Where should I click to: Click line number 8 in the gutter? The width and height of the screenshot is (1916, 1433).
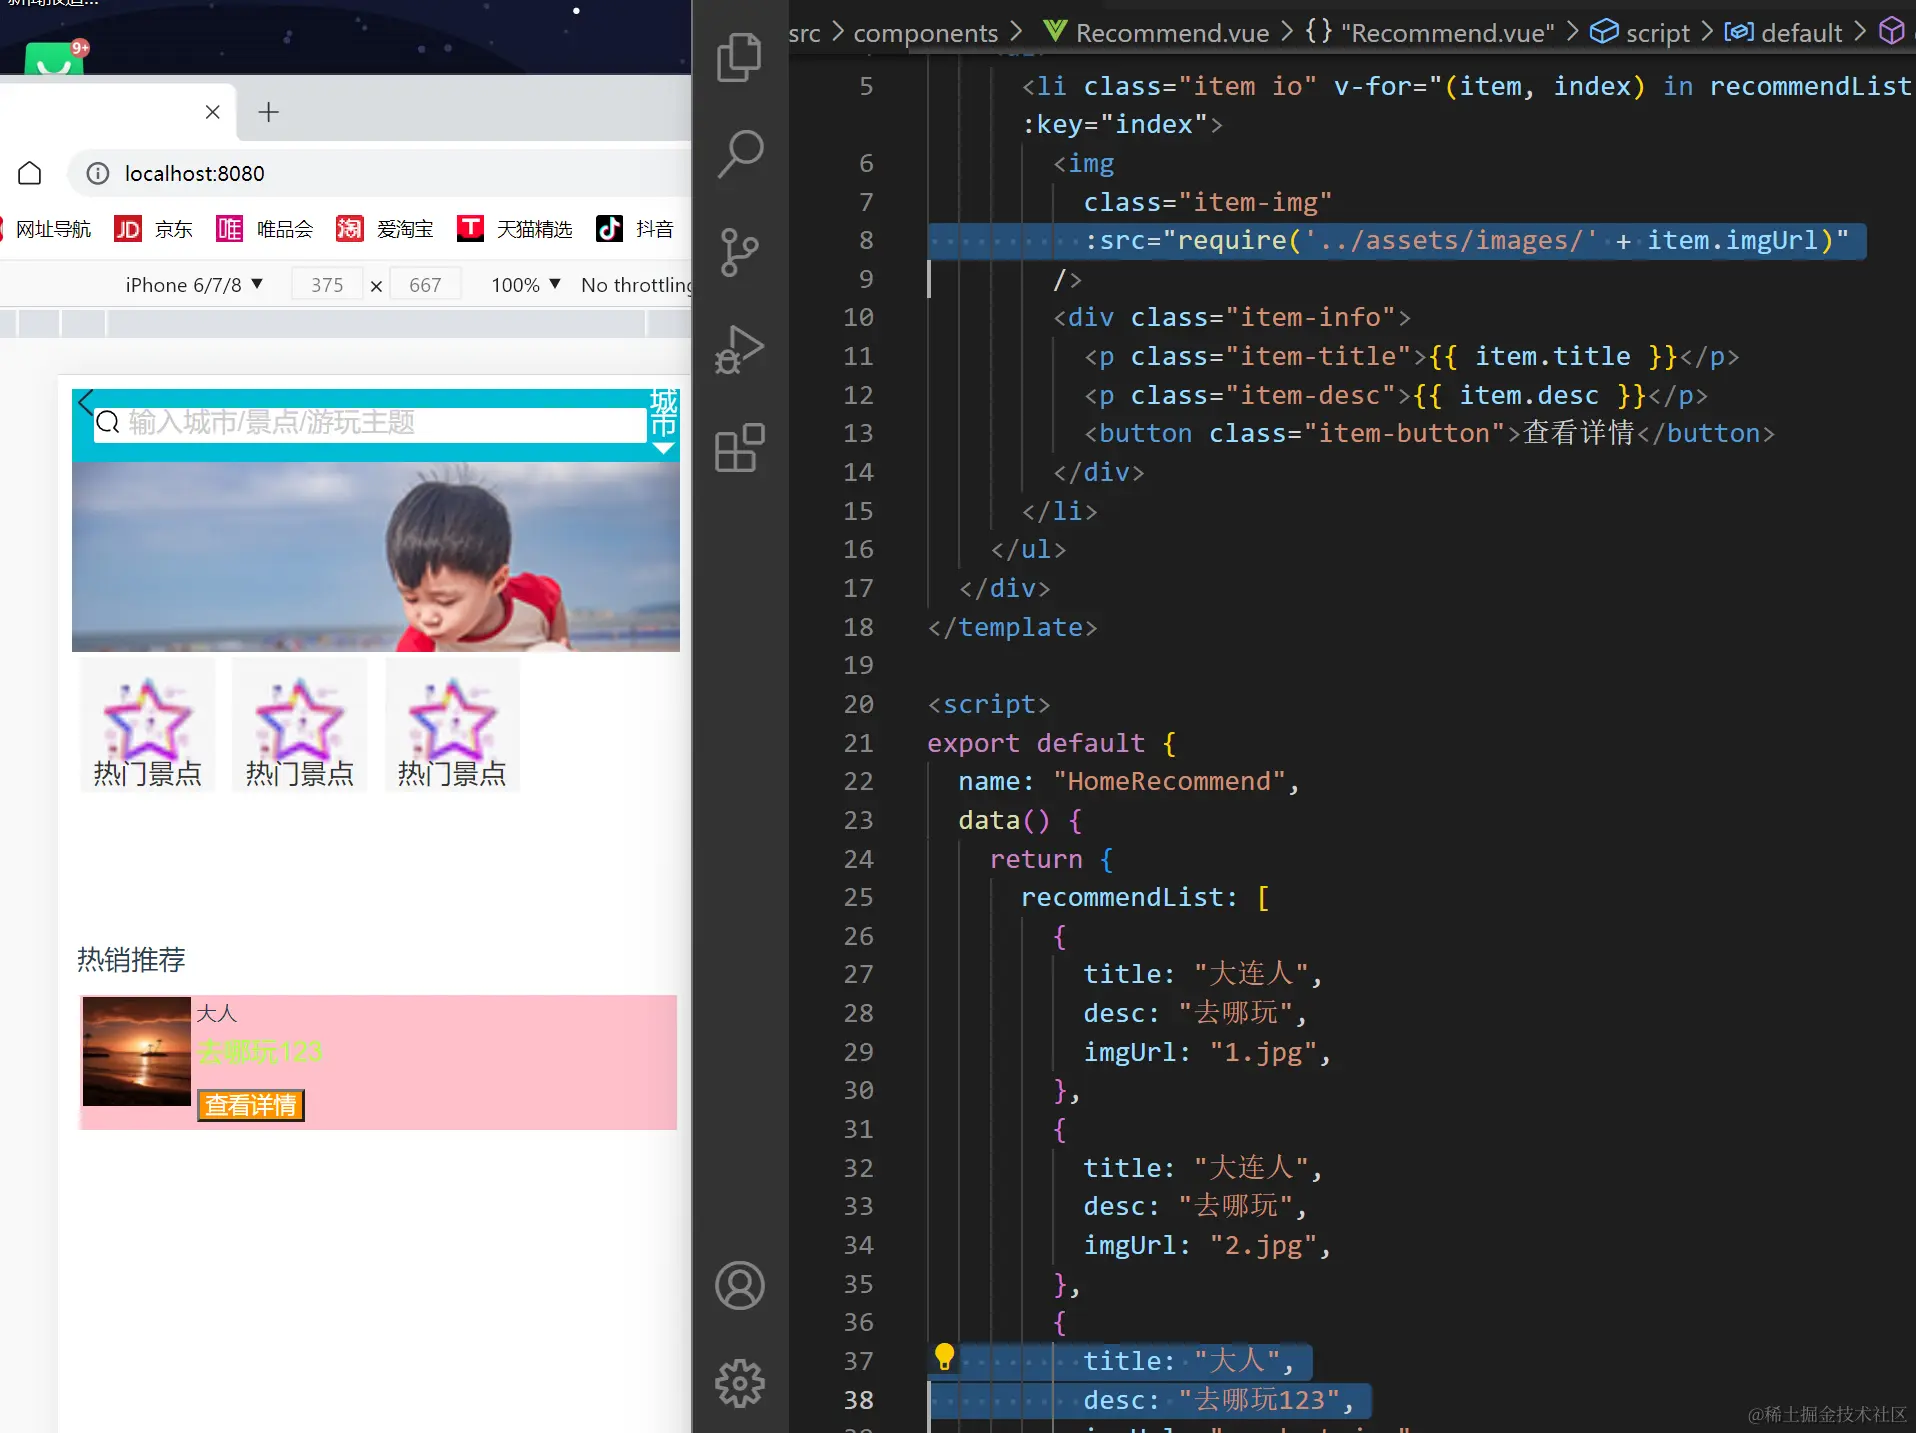(x=866, y=241)
